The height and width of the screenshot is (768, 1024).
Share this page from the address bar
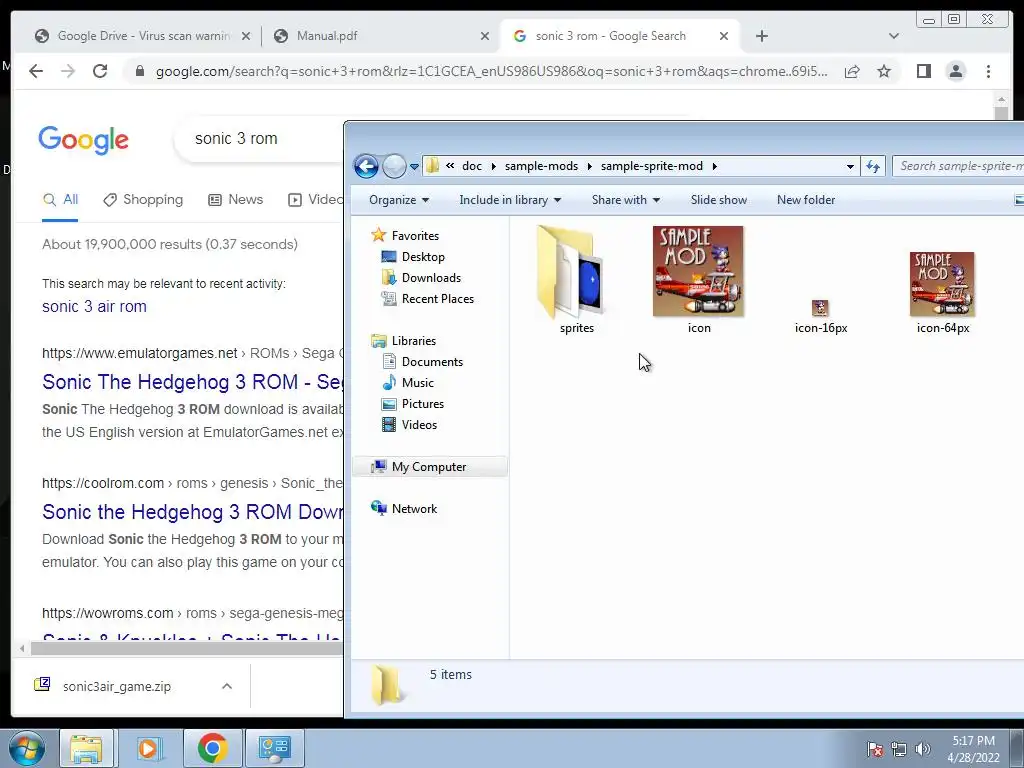click(852, 71)
